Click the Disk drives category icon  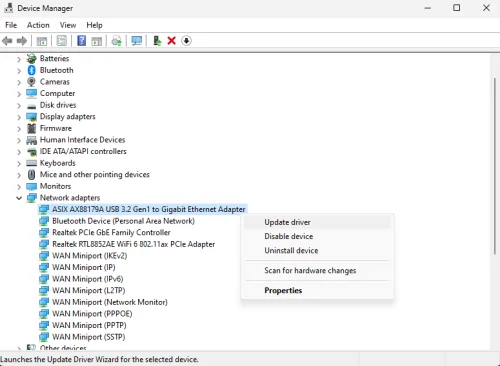click(31, 106)
